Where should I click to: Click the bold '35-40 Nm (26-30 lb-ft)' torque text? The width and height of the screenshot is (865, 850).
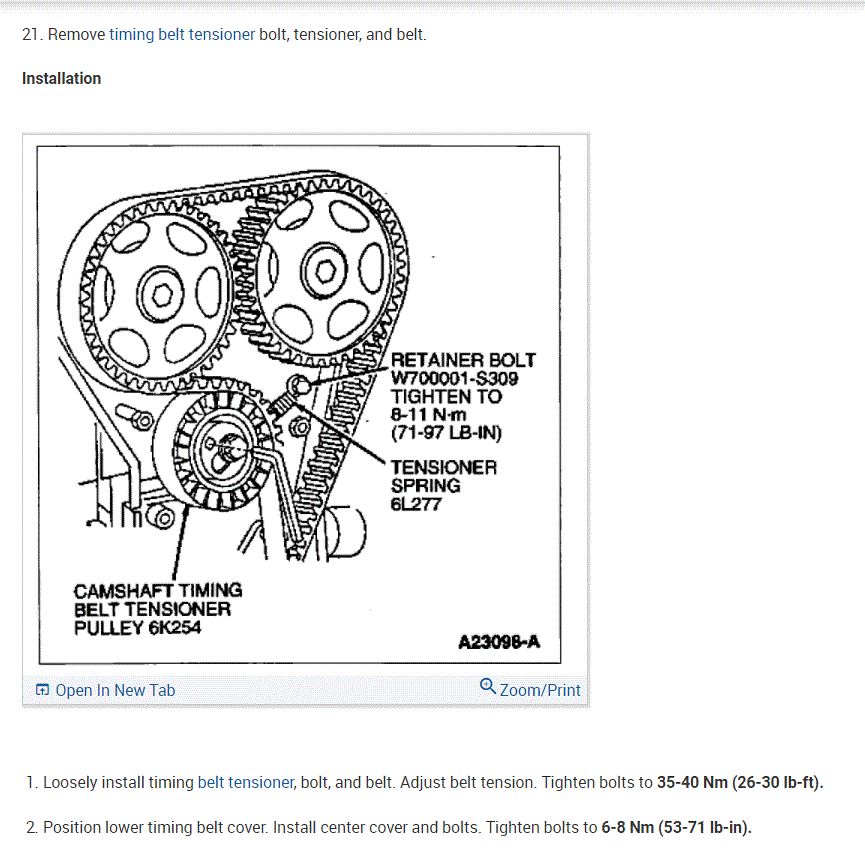(x=740, y=782)
